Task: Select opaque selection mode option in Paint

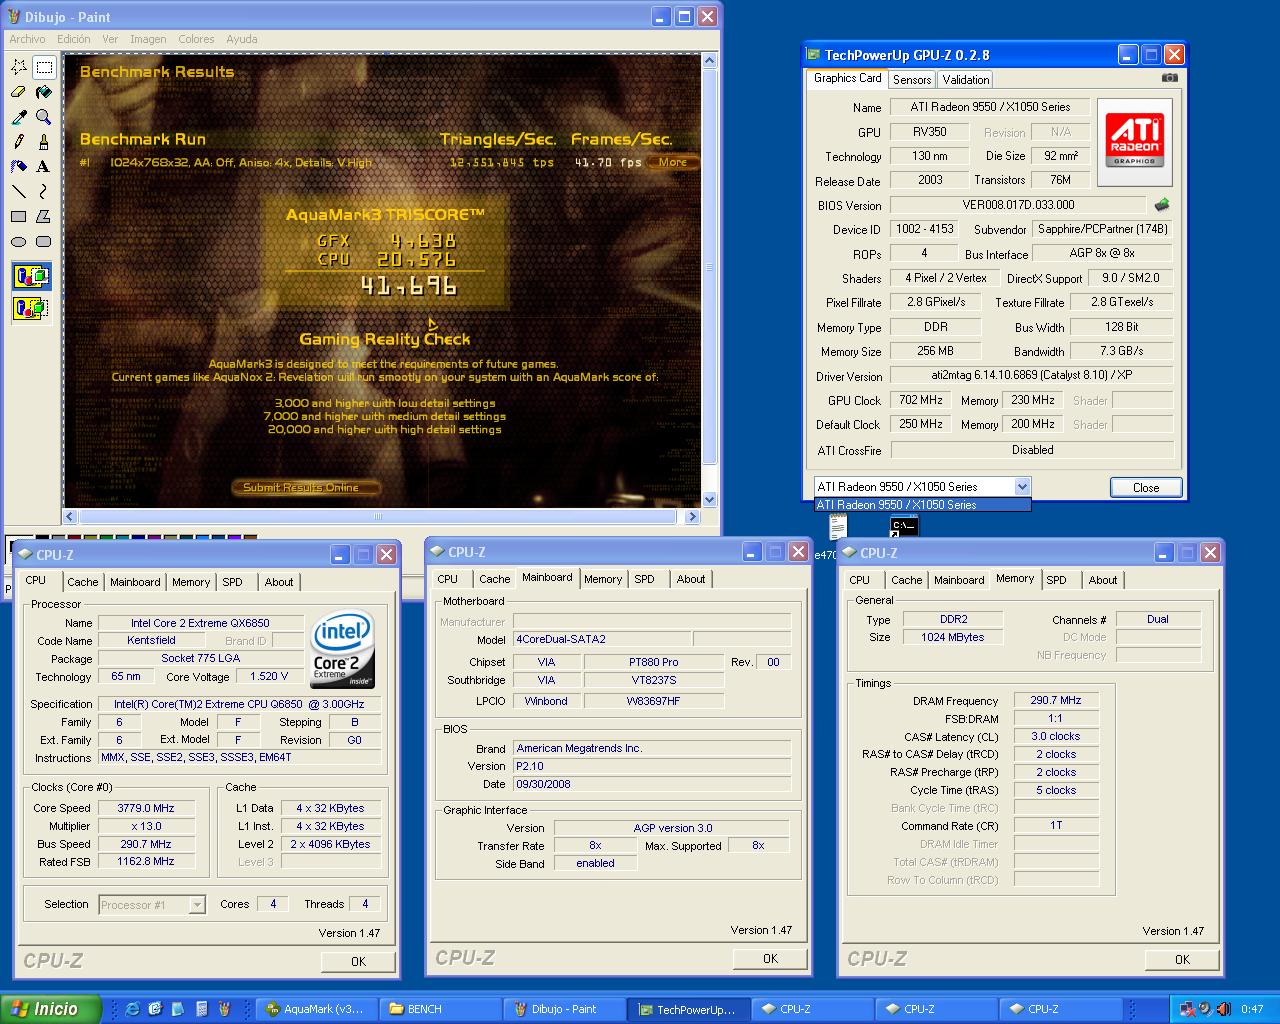Action: [x=31, y=276]
